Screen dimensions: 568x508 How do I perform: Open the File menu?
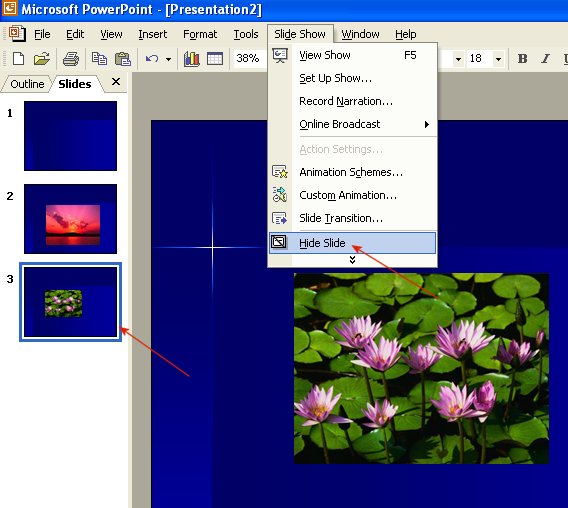(x=42, y=34)
